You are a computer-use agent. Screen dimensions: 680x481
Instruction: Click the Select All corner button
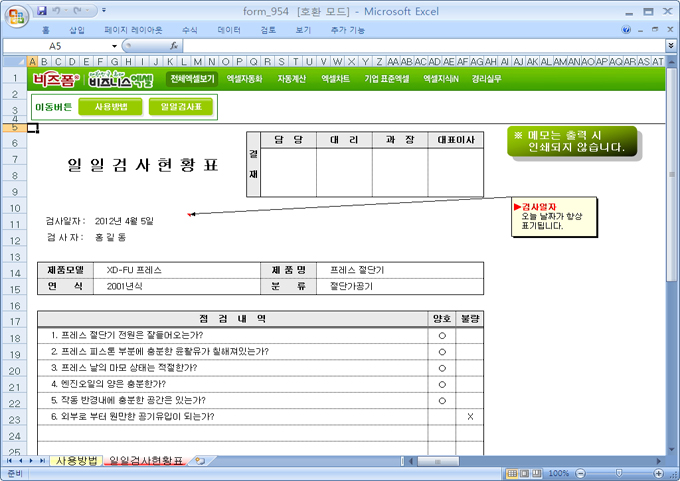[15, 61]
